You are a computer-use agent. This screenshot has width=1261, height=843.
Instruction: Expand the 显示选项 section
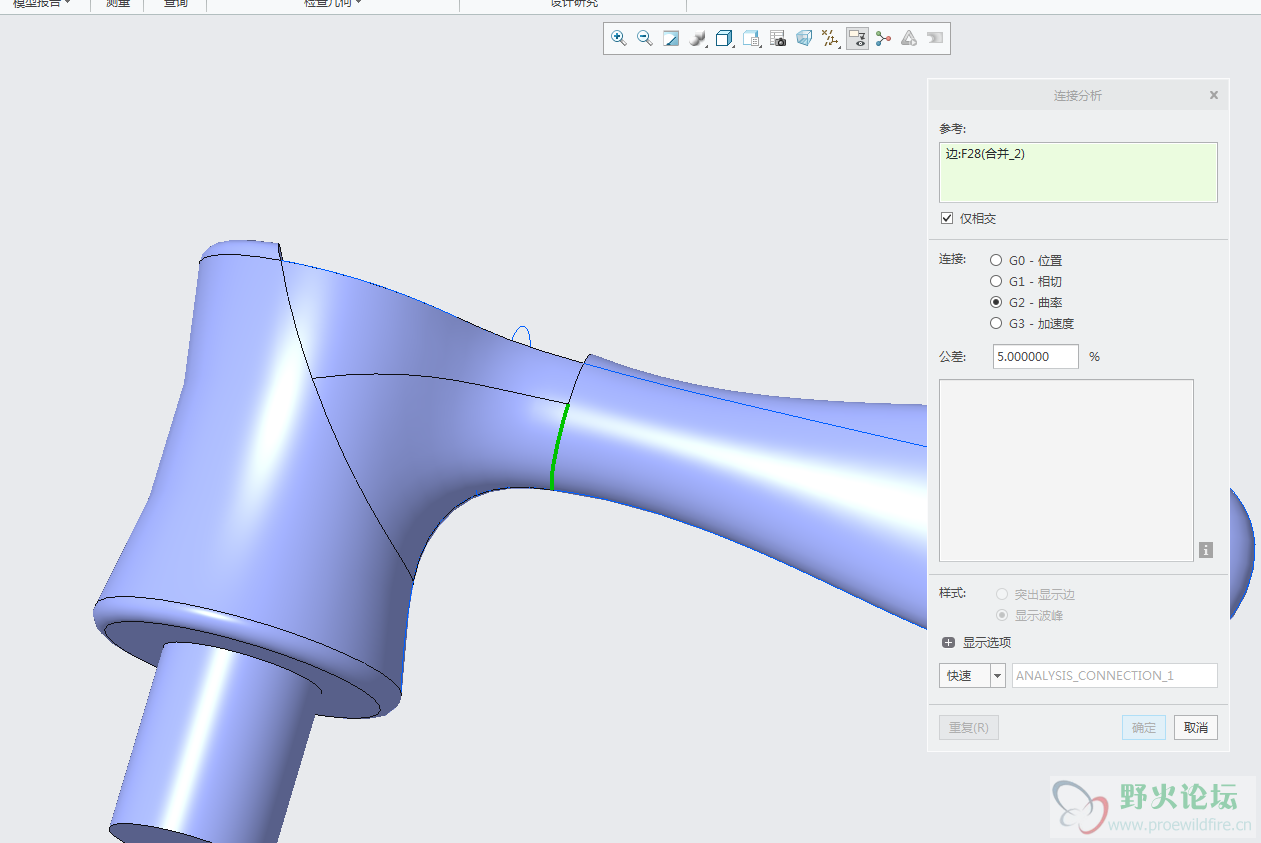[x=948, y=642]
